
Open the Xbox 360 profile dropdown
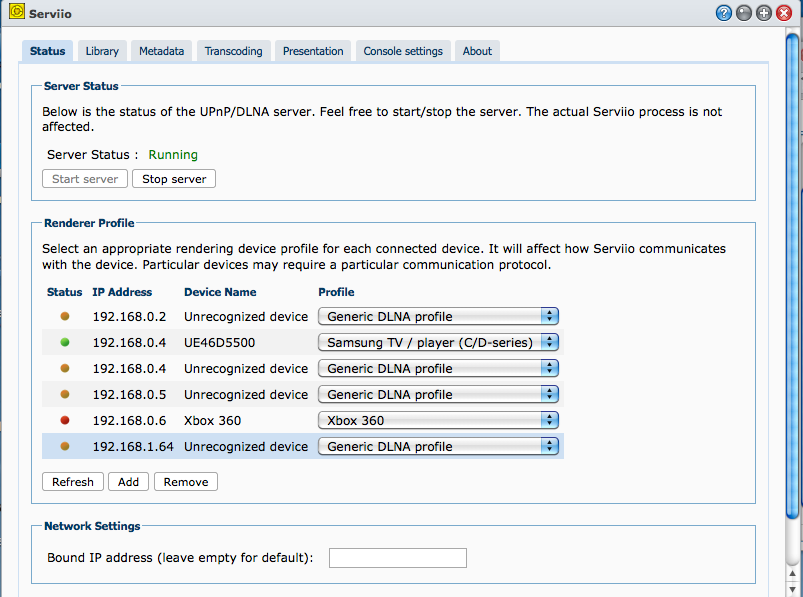(438, 420)
